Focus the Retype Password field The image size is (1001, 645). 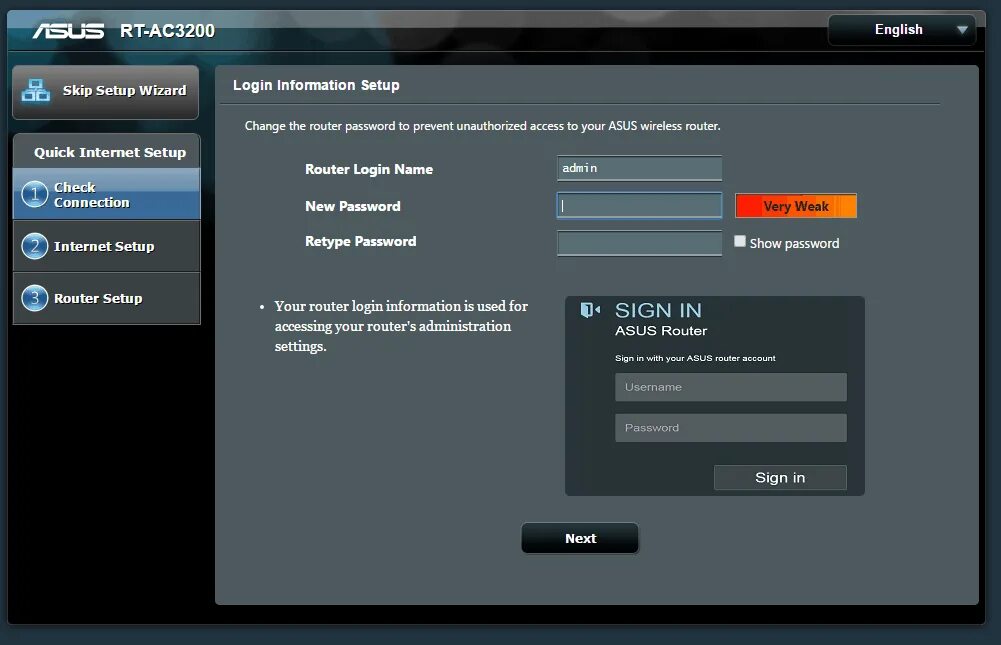(639, 243)
